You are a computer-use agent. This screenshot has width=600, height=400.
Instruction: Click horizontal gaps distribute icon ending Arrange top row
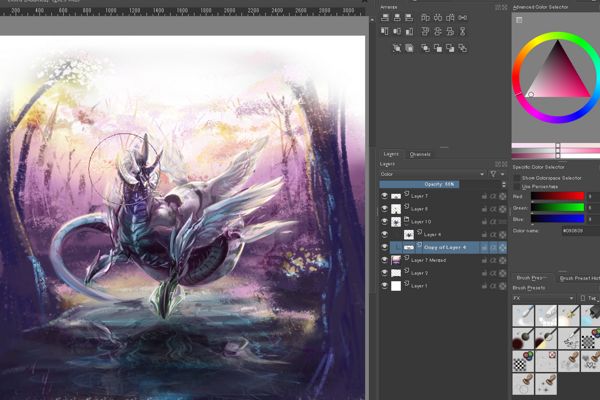[x=463, y=18]
